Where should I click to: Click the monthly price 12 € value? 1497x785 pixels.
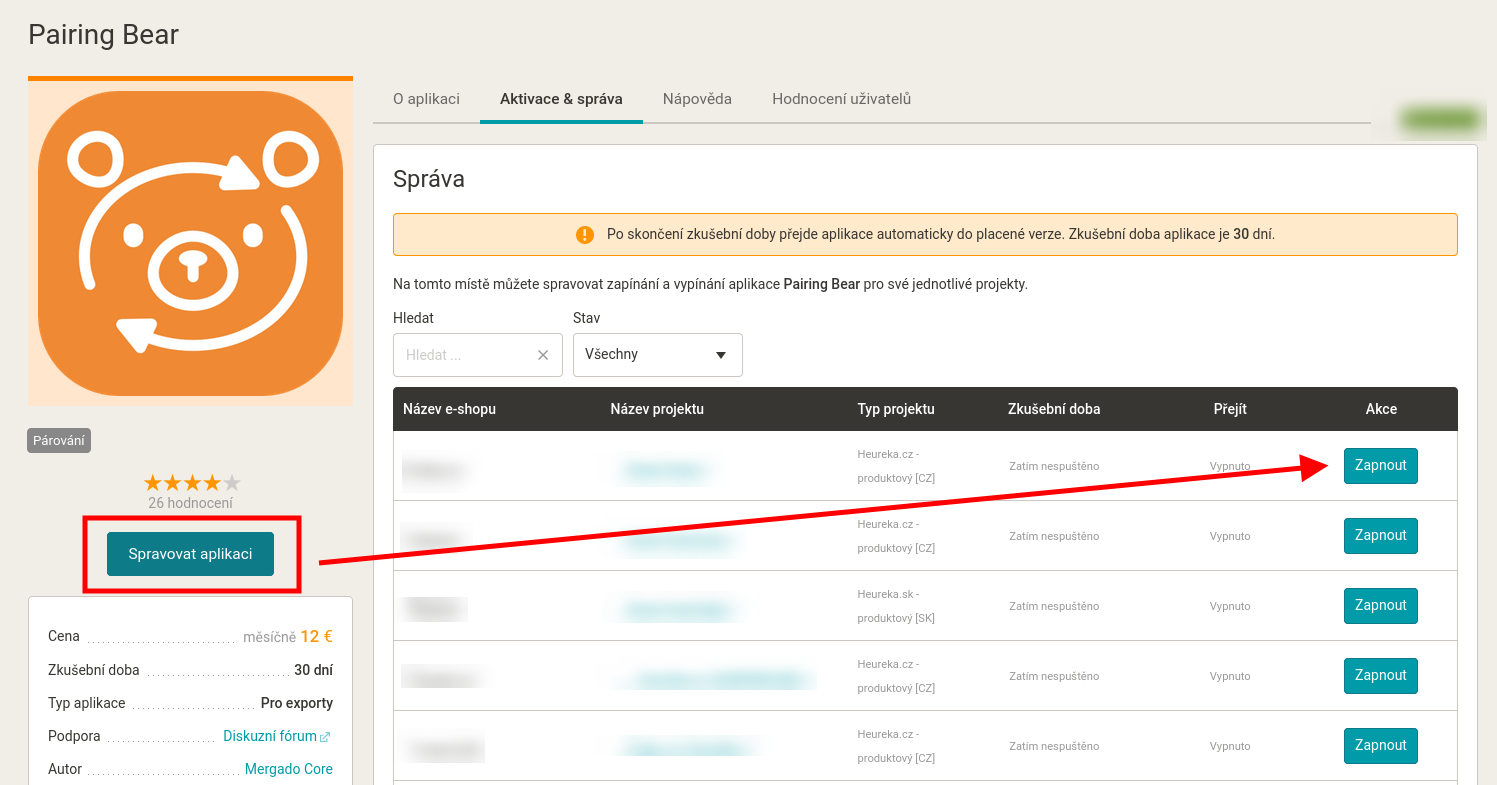[x=316, y=636]
